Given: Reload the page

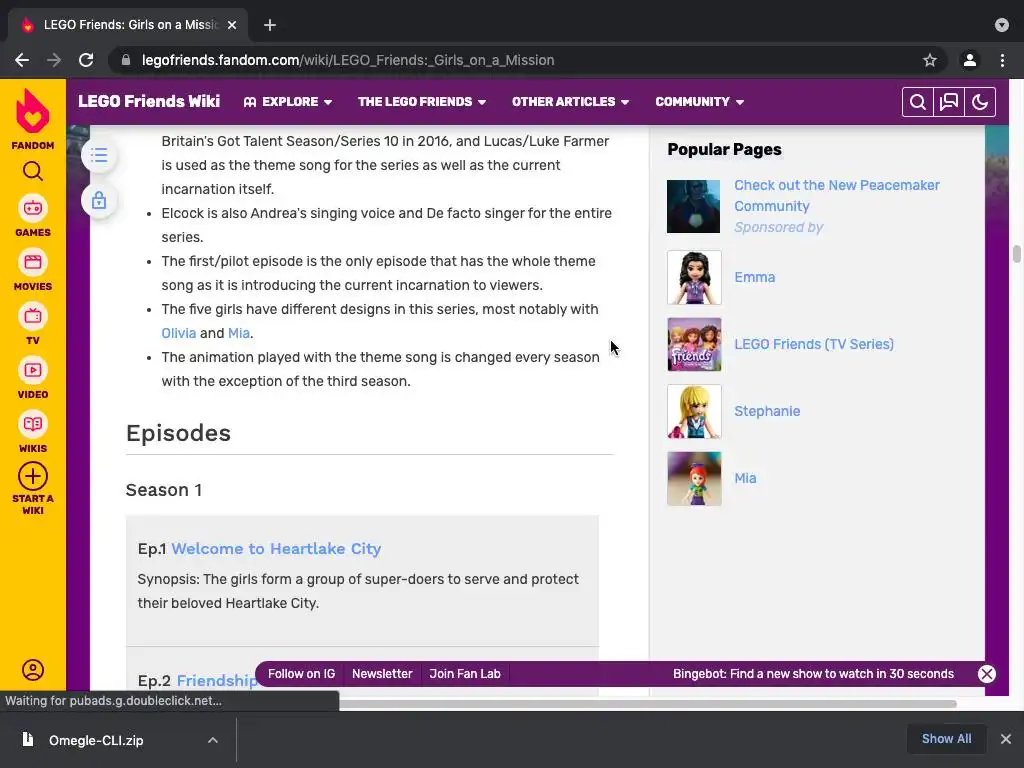Looking at the screenshot, I should coord(86,60).
